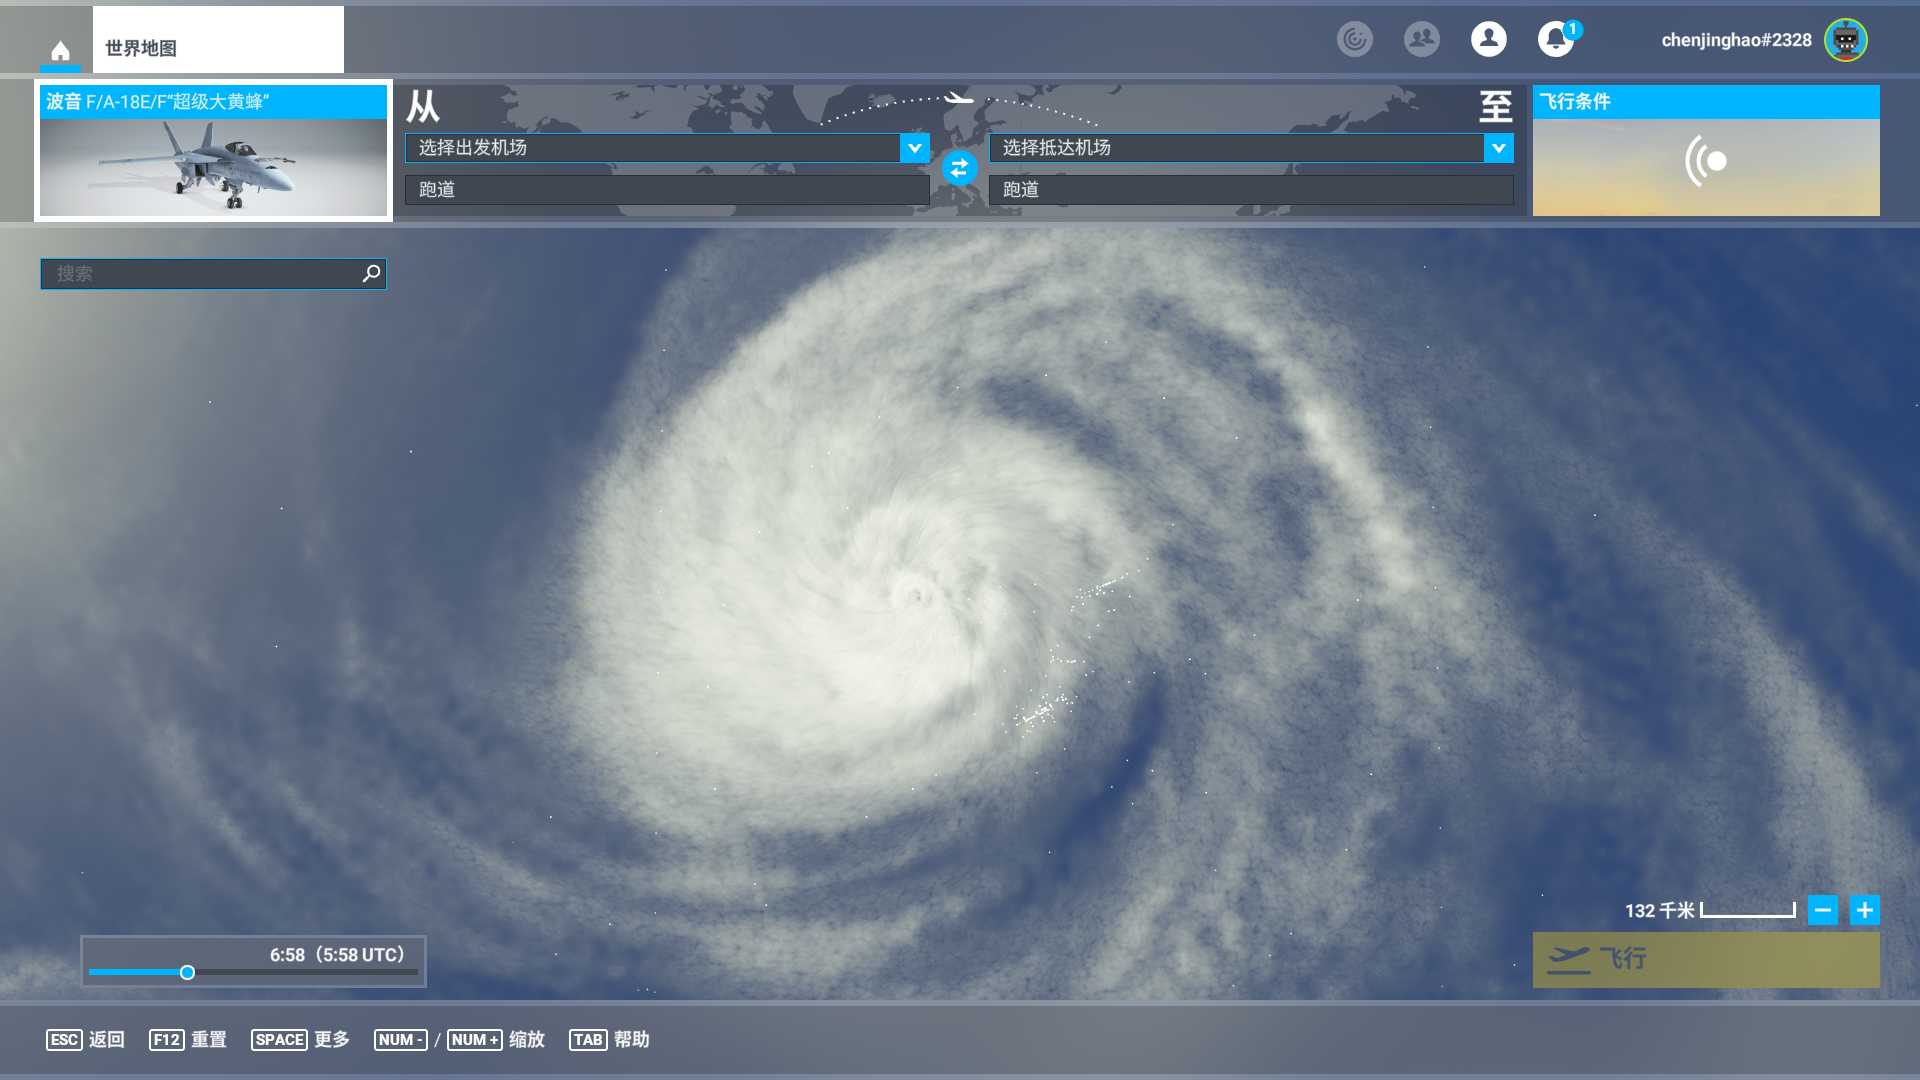Open the 世界地图 tab
This screenshot has width=1920, height=1080.
218,40
